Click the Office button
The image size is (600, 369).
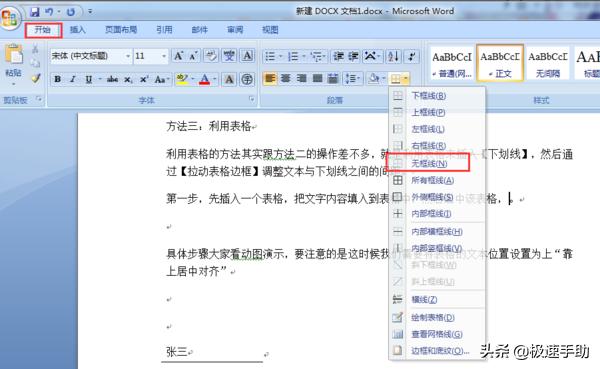click(x=10, y=18)
